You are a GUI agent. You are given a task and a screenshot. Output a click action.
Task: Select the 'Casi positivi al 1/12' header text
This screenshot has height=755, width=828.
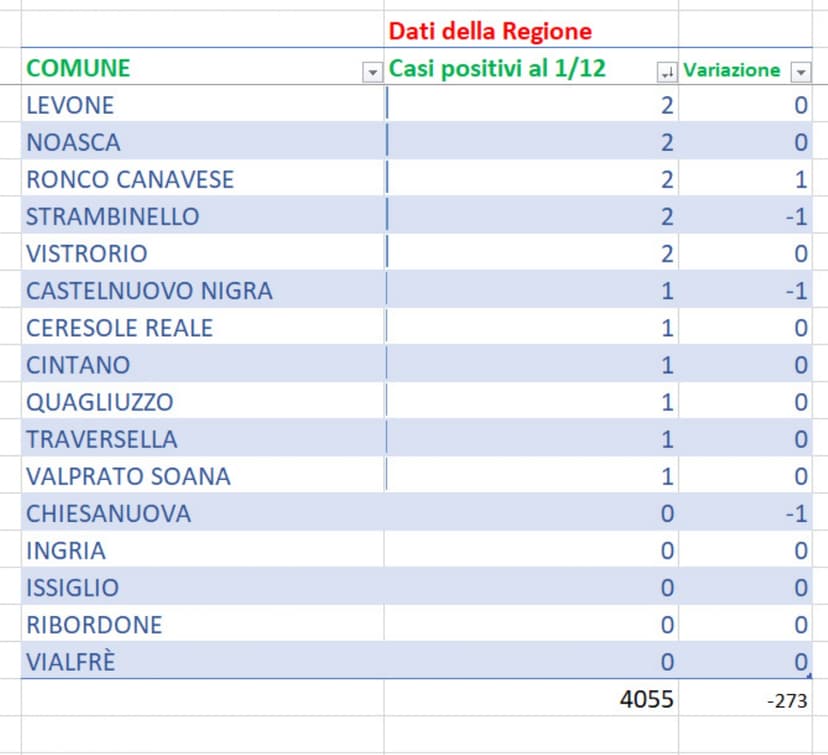(x=497, y=70)
